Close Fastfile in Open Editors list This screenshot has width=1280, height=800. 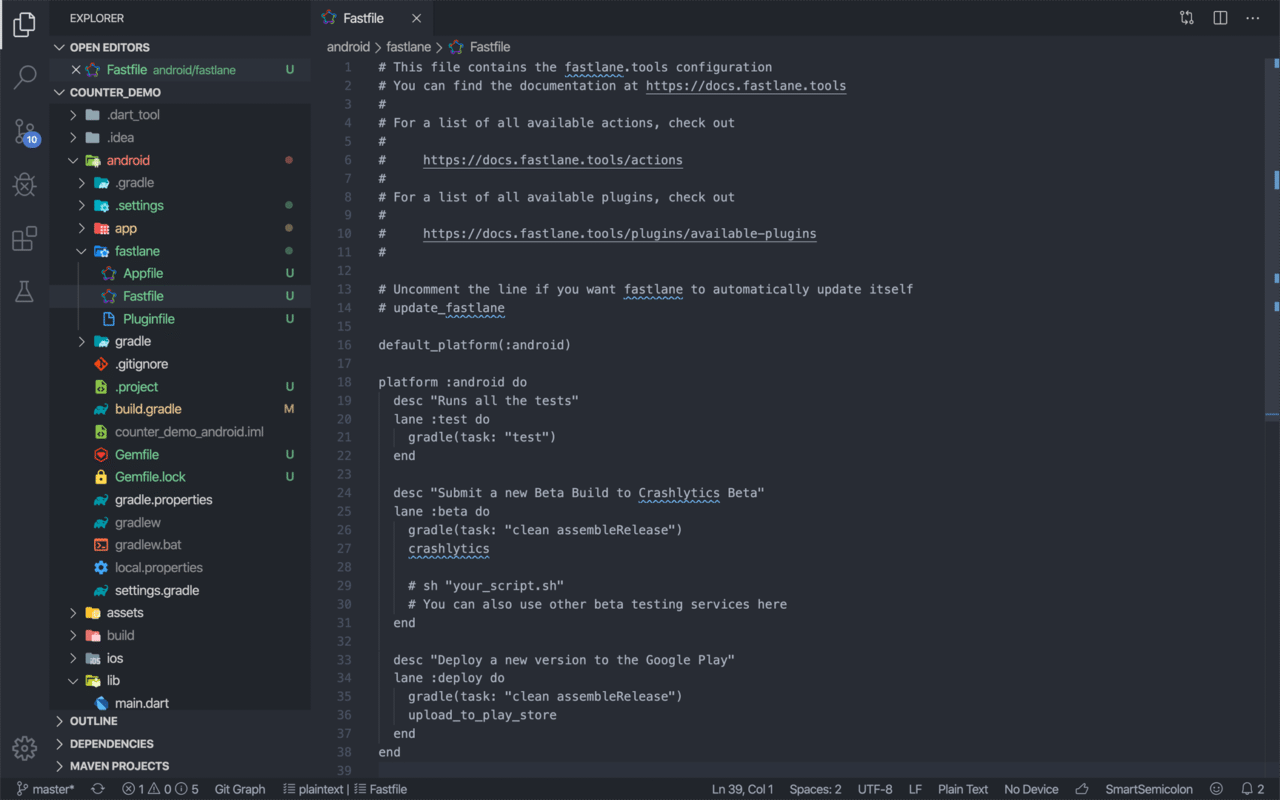pos(76,70)
